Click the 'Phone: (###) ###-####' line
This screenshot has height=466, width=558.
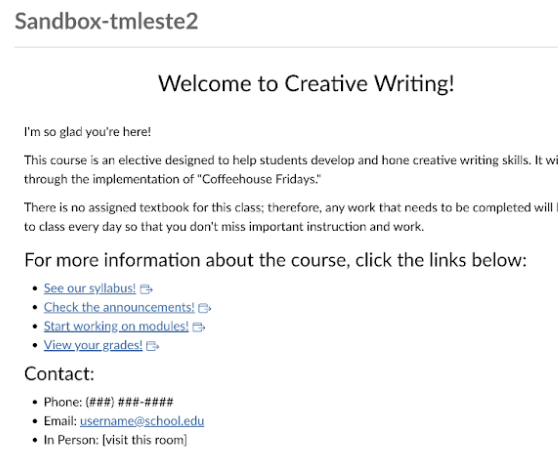109,402
